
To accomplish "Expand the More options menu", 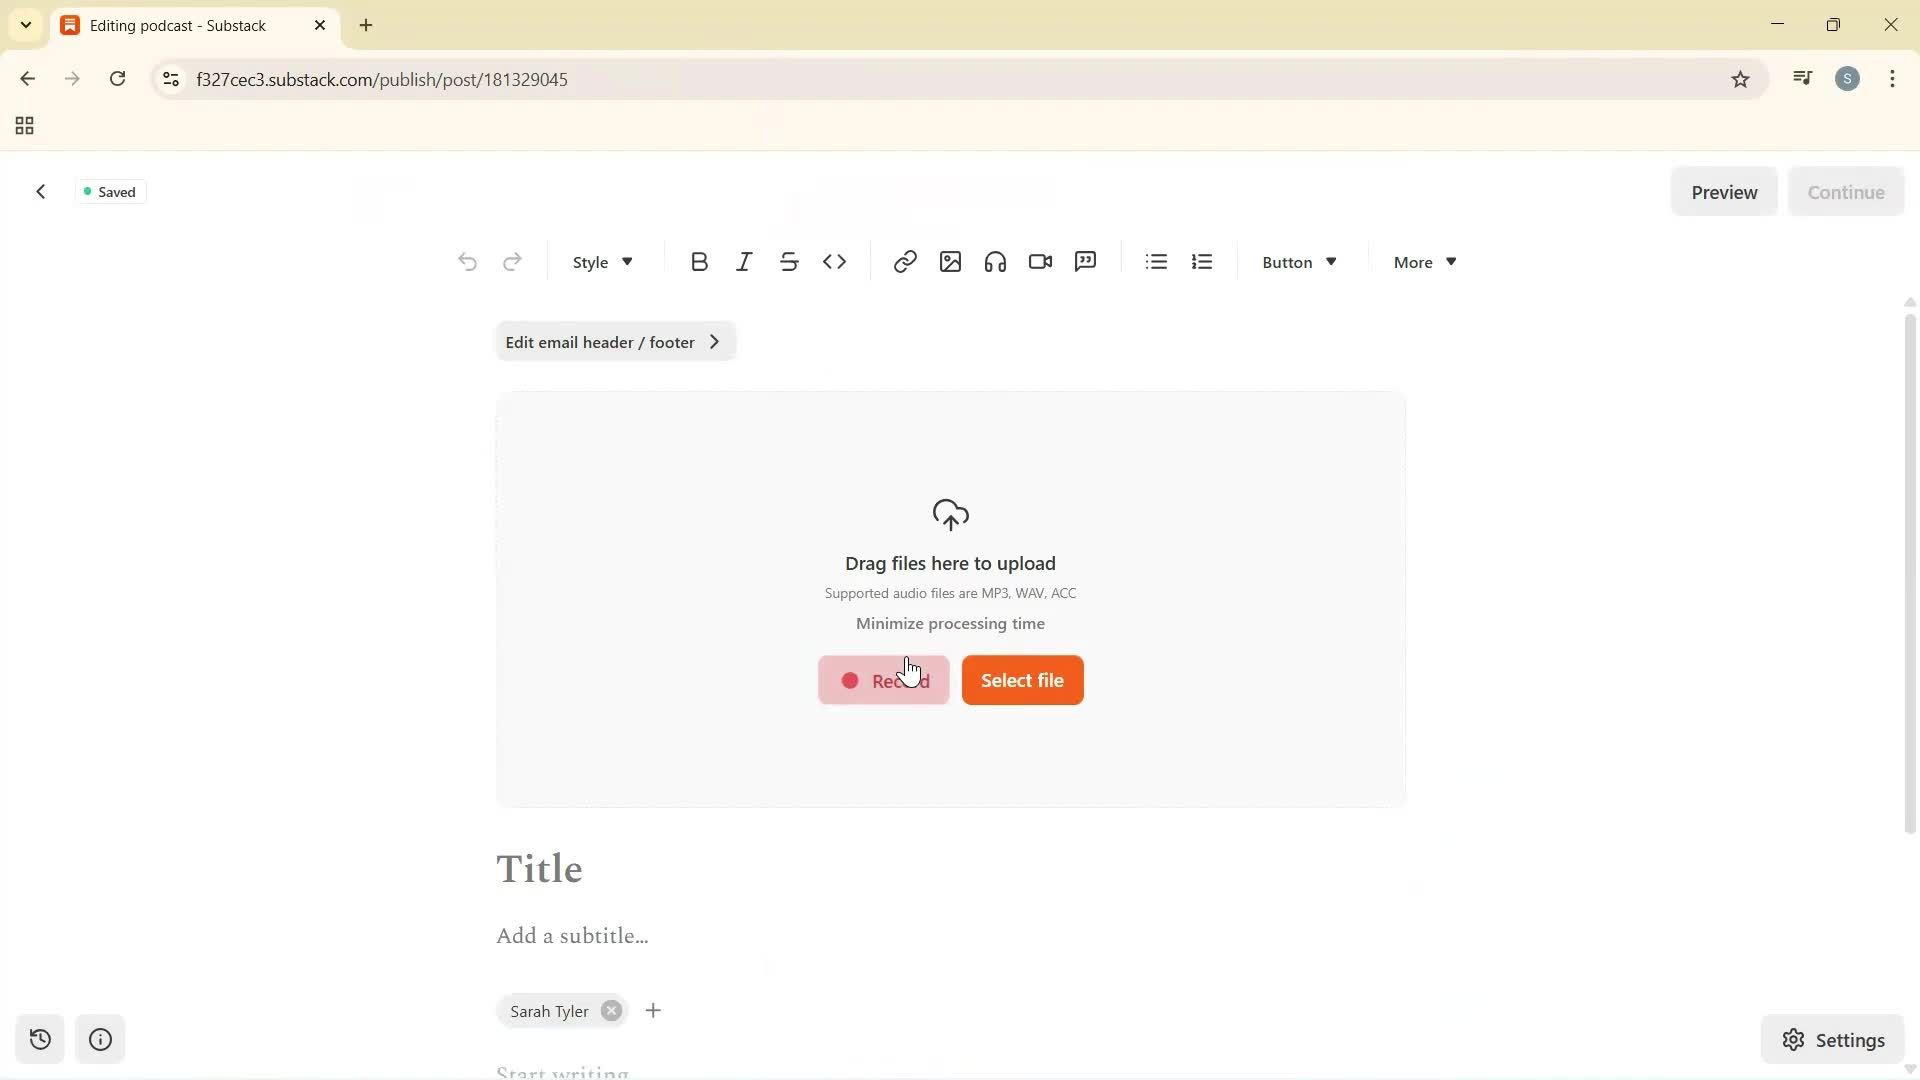I will point(1422,261).
